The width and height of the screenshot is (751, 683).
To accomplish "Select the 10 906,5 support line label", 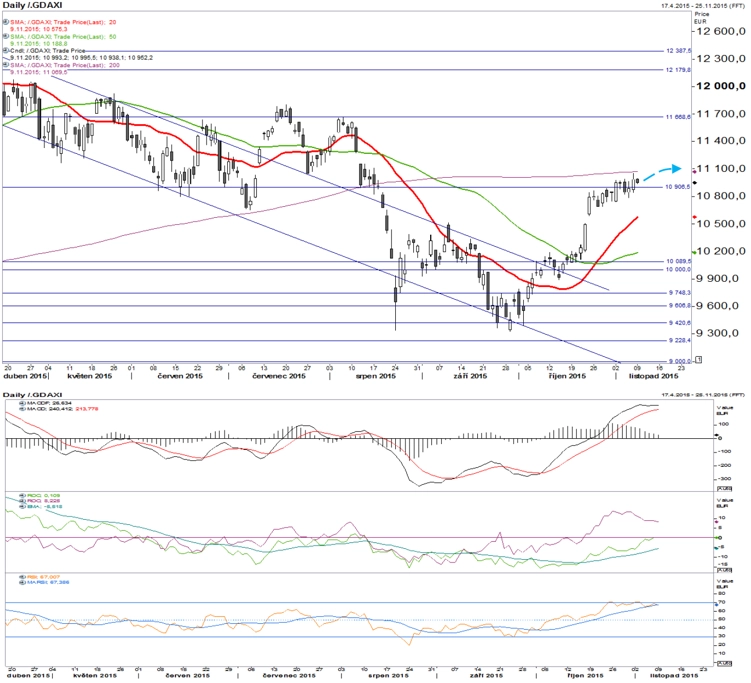I will point(678,187).
